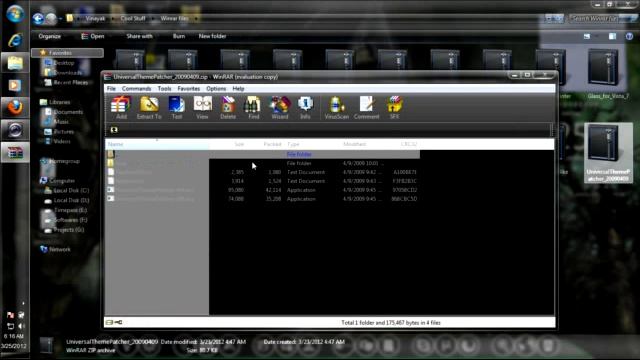
Task: Create a New folder in Explorer
Action: 212,36
